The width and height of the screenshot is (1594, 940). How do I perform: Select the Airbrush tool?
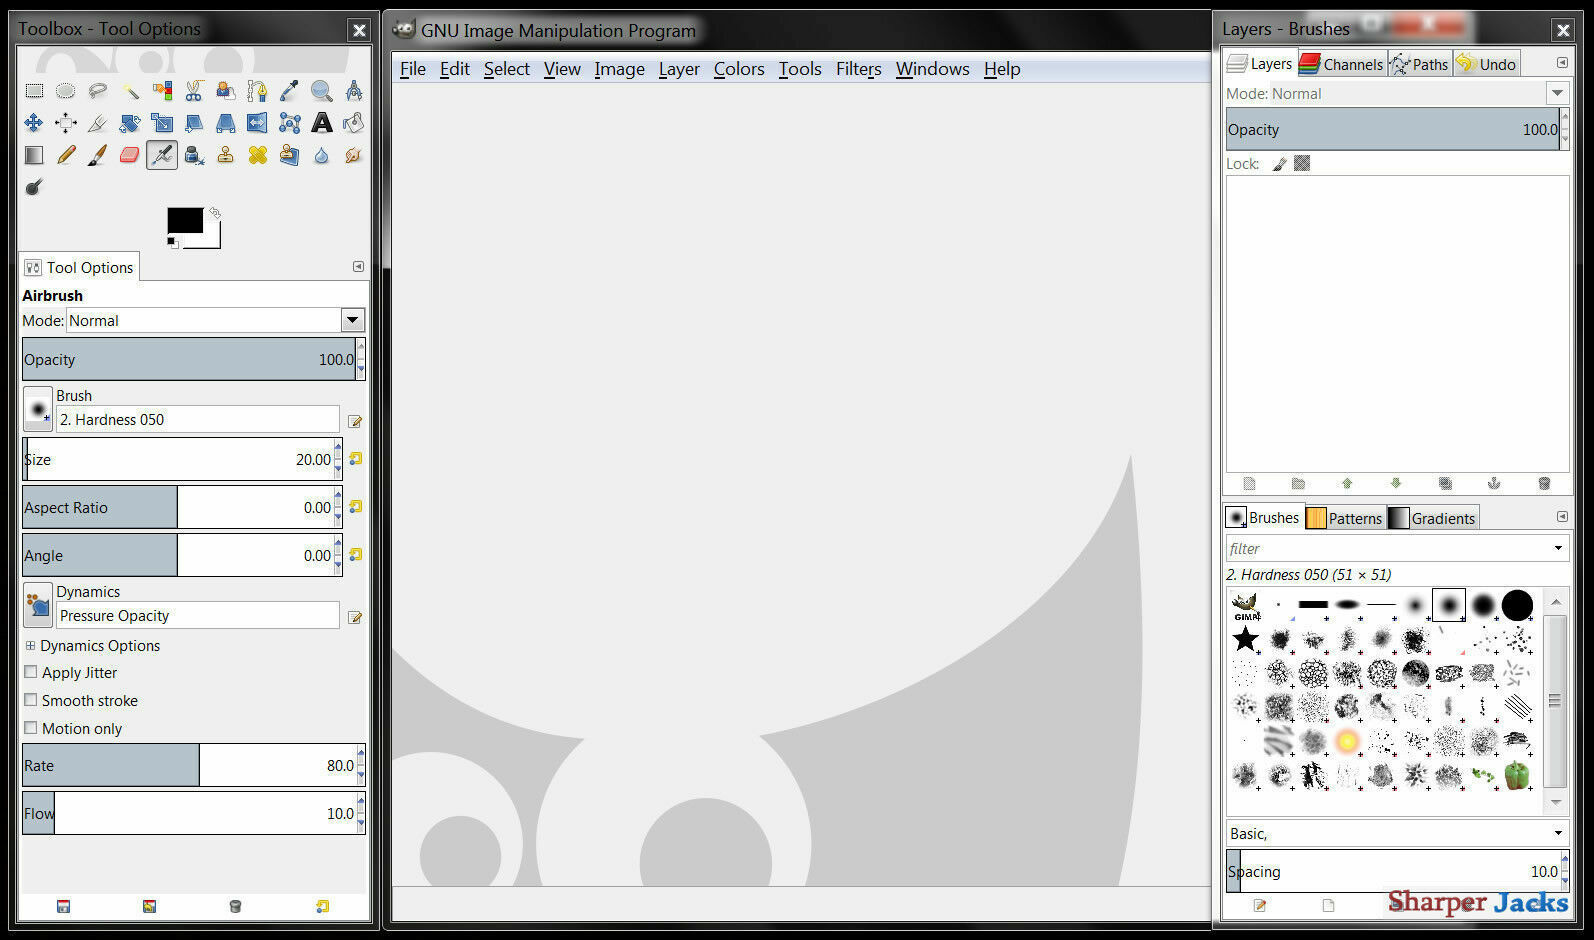coord(162,155)
